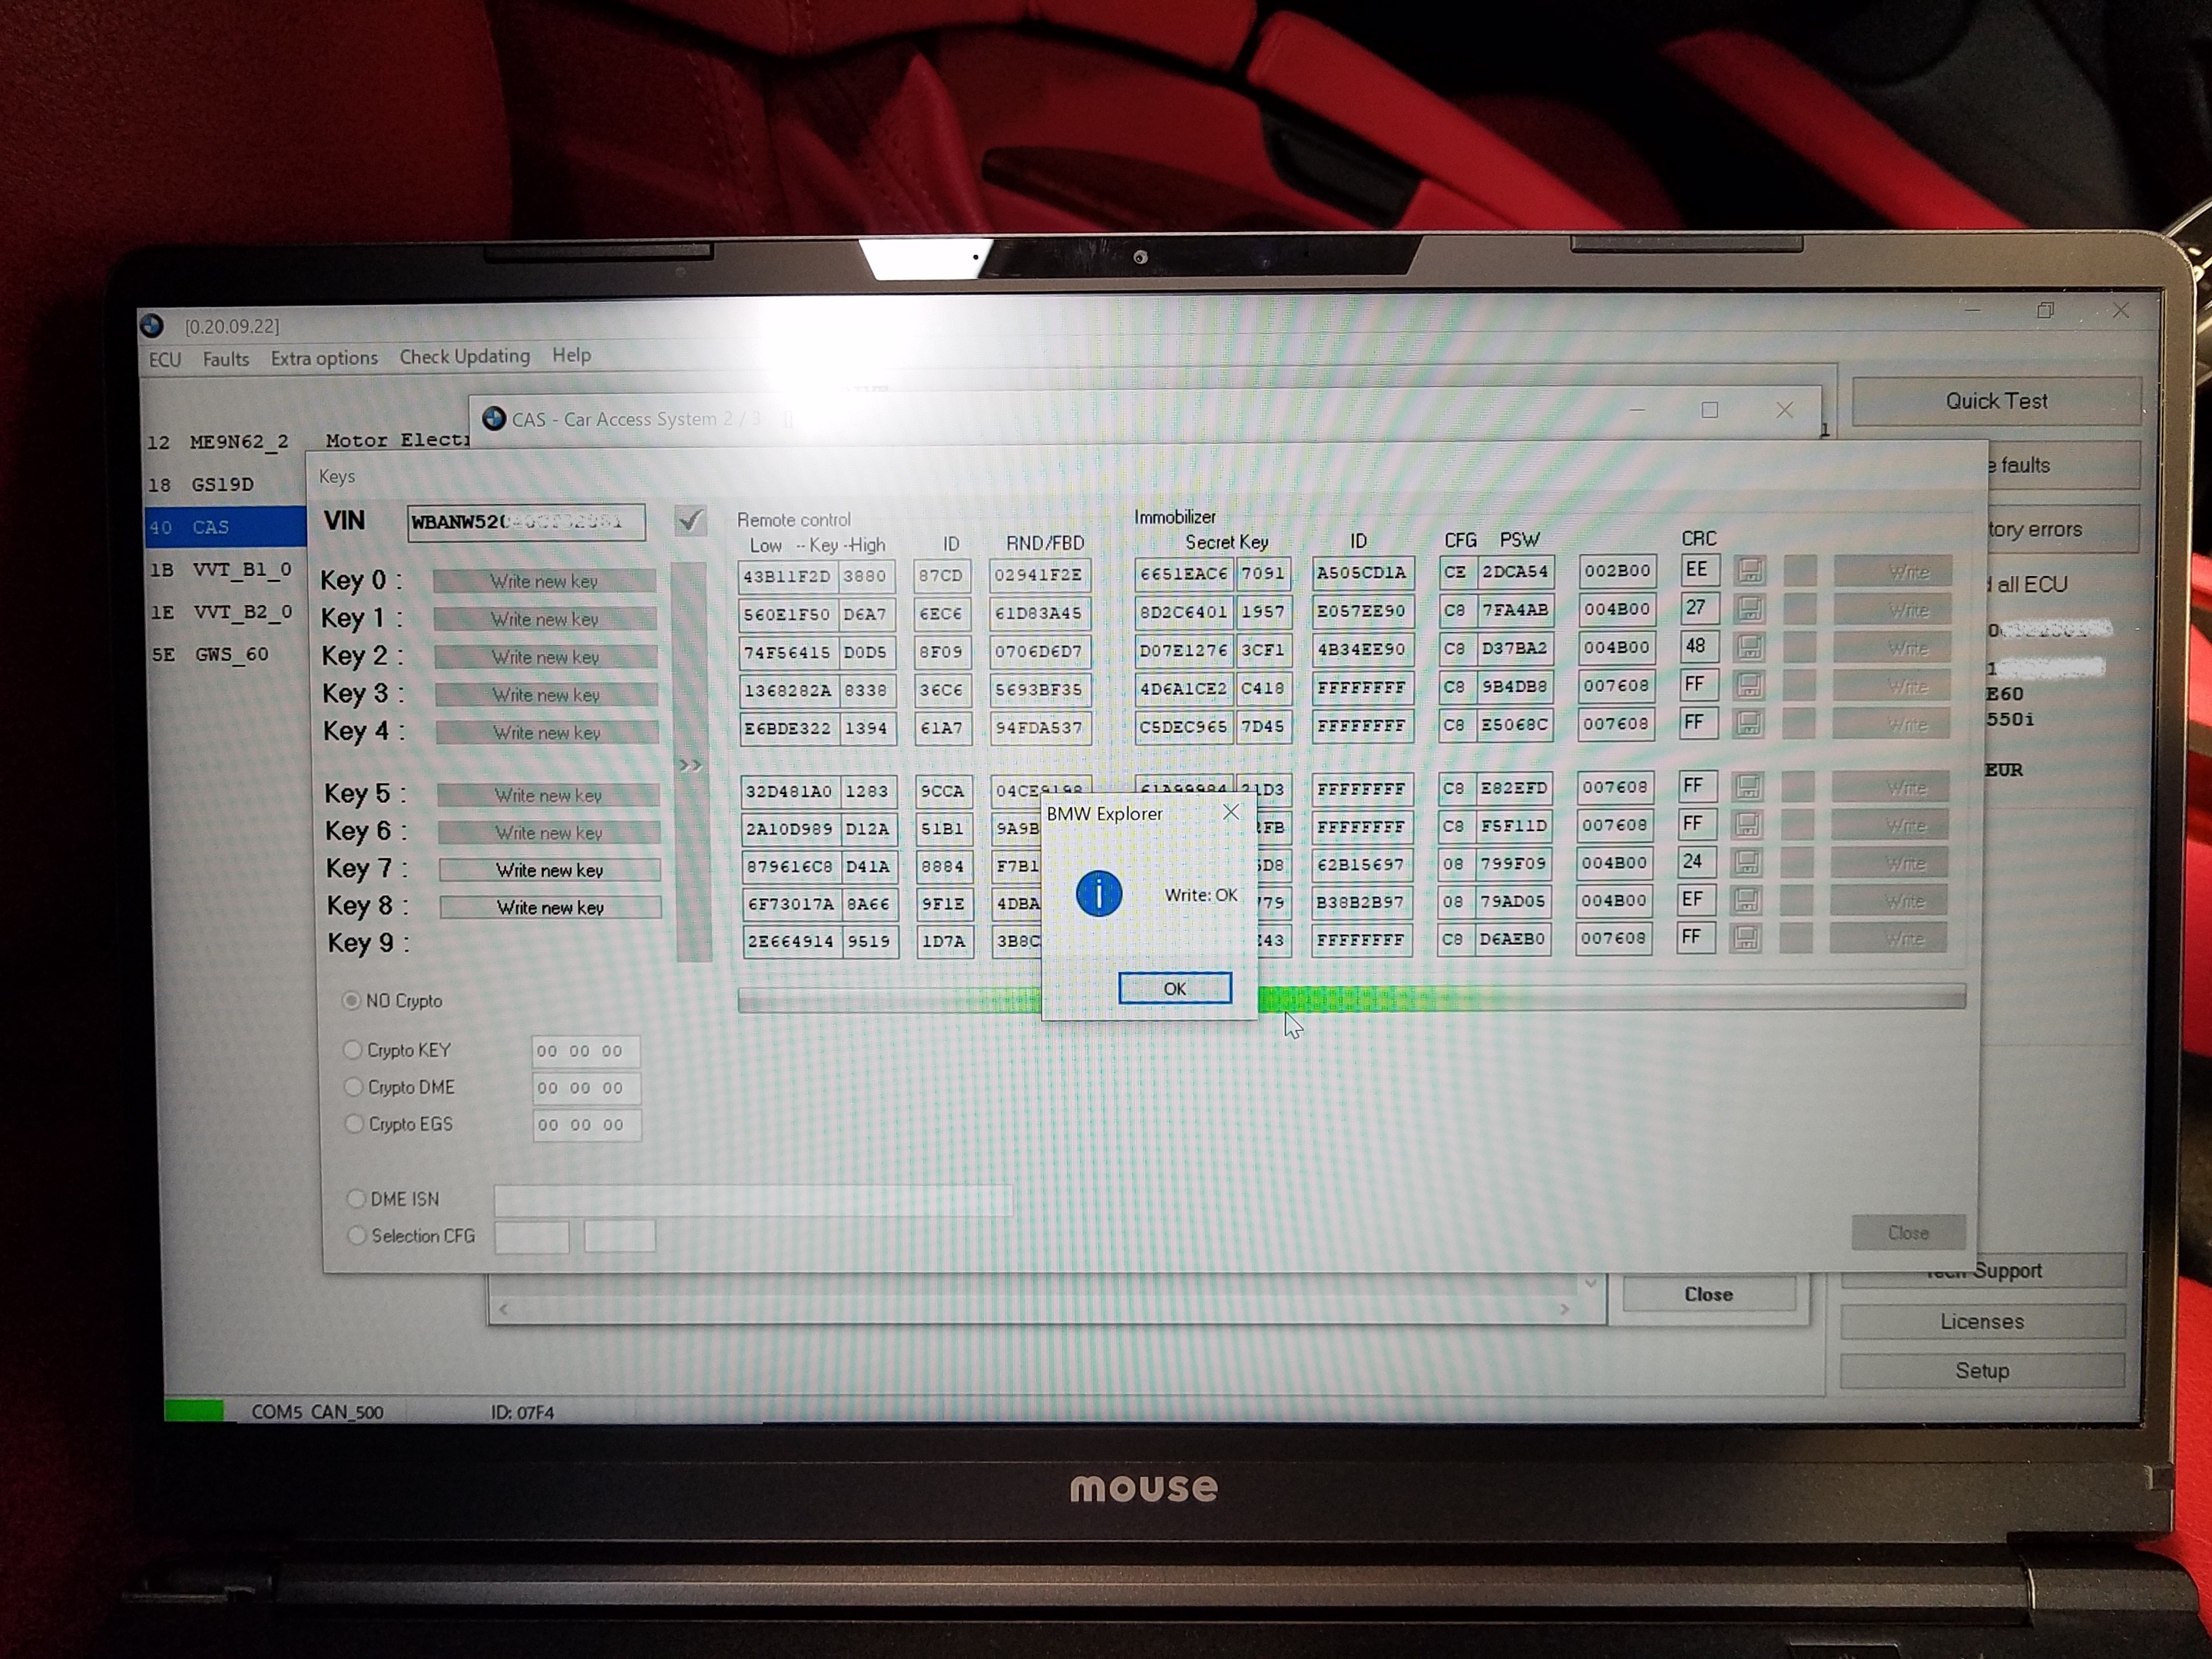
Task: Write new key for Key 5
Action: point(549,795)
